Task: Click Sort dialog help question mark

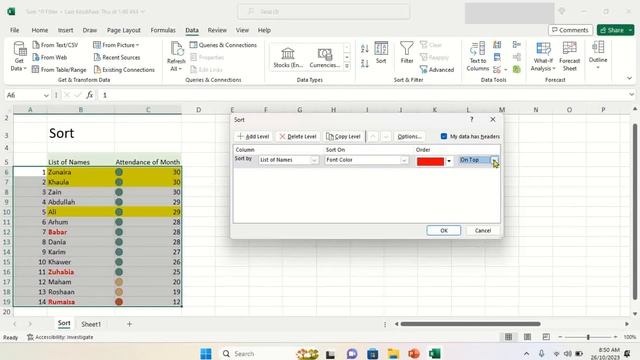Action: click(471, 120)
